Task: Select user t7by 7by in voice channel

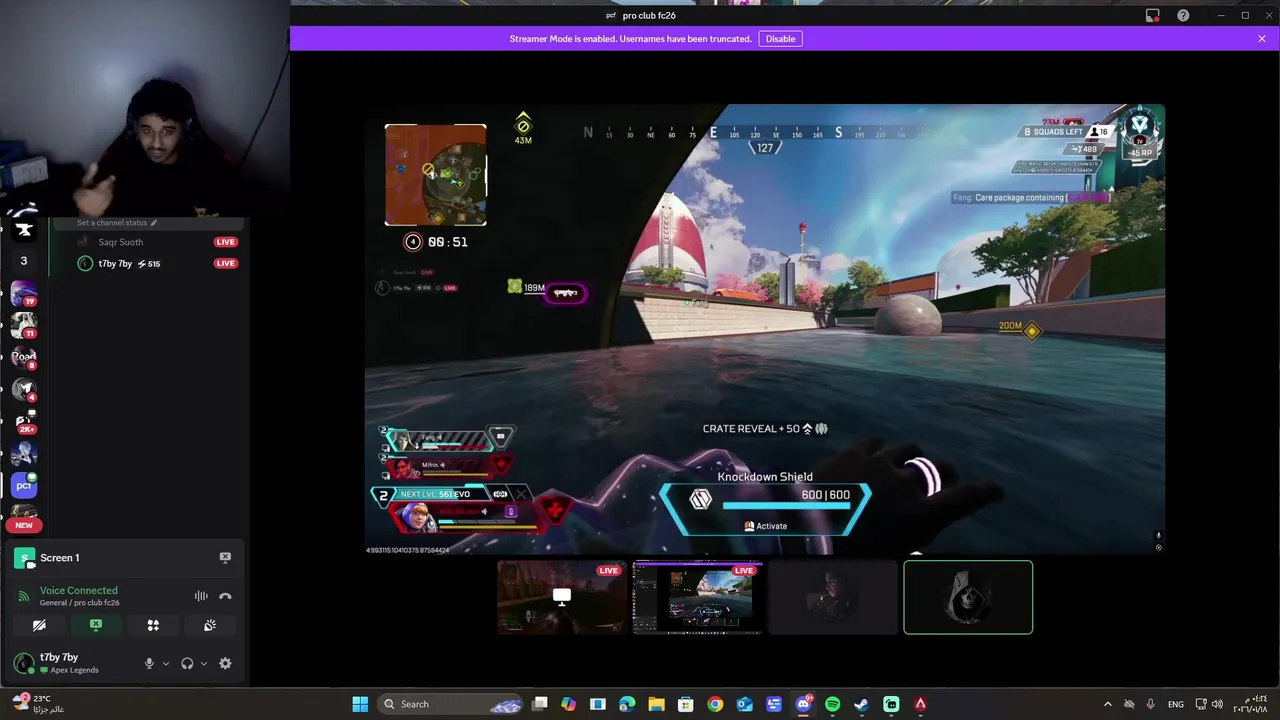Action: 120,264
